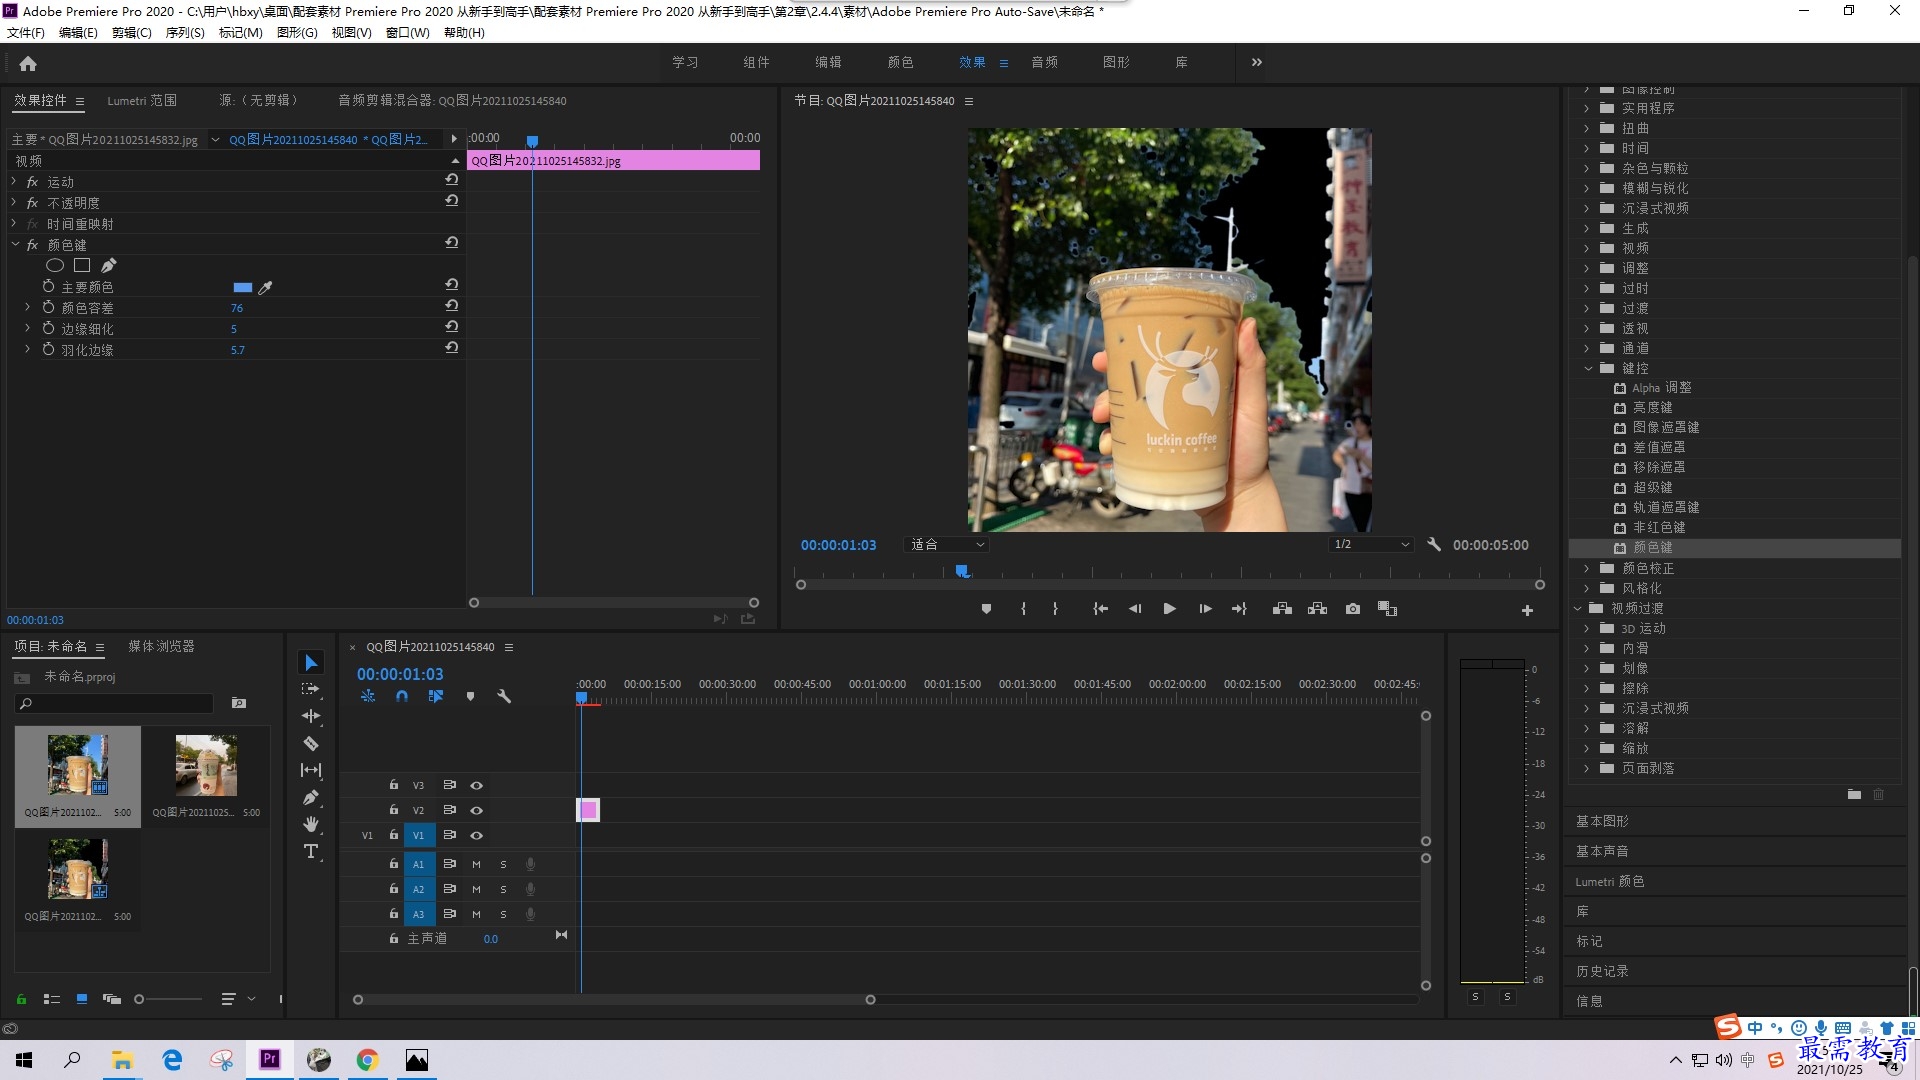Screen dimensions: 1920x1080
Task: Reset the 颜色容差 parameter
Action: point(452,306)
